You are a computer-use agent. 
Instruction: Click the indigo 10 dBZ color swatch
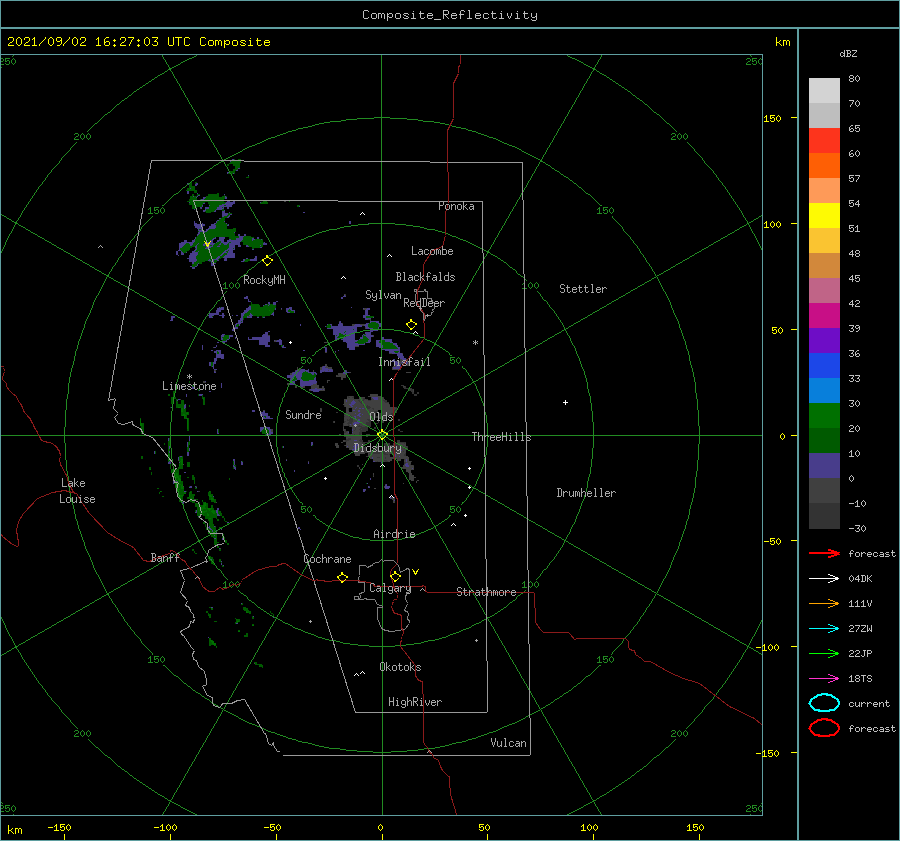point(824,466)
